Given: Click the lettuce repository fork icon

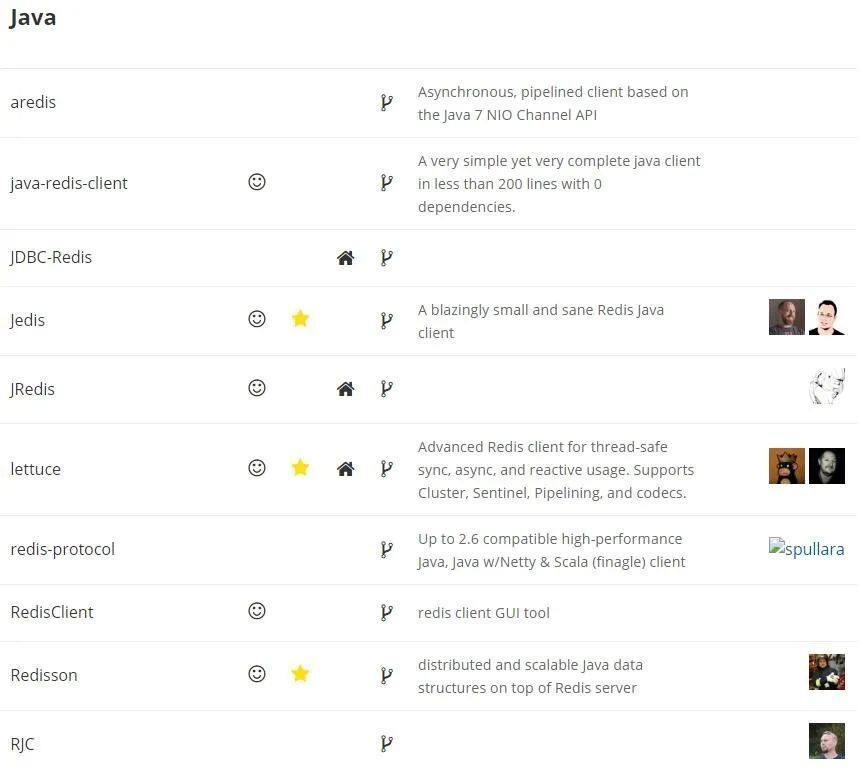Looking at the screenshot, I should pyautogui.click(x=386, y=468).
